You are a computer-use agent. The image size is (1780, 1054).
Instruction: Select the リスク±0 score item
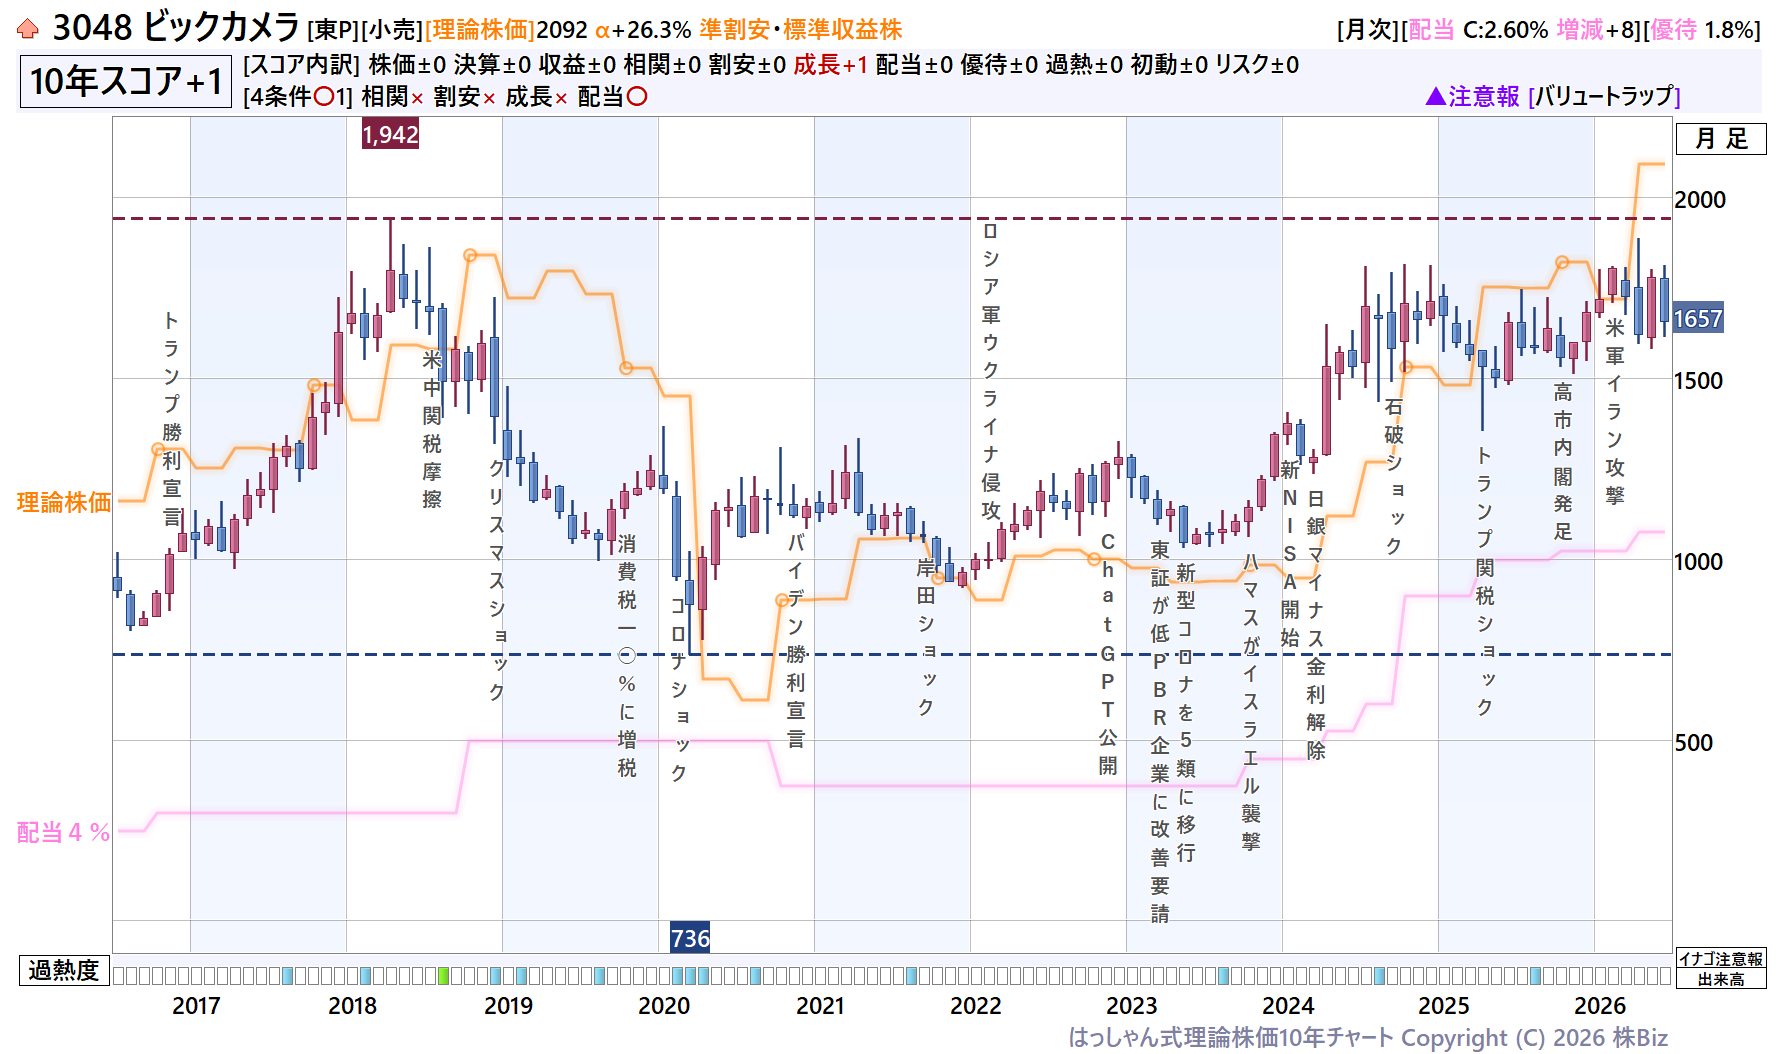(1257, 65)
